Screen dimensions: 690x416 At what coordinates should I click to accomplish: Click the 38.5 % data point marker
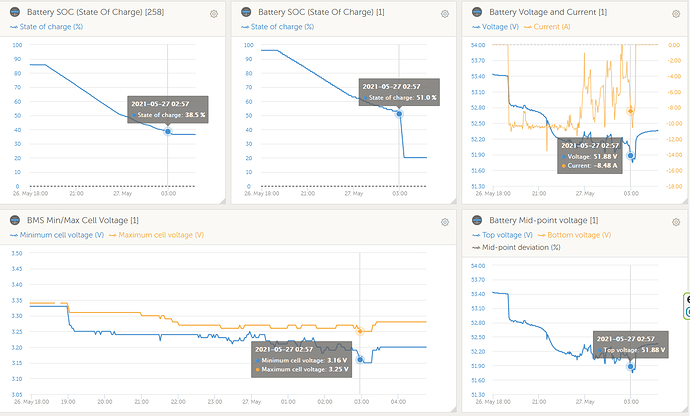point(168,131)
